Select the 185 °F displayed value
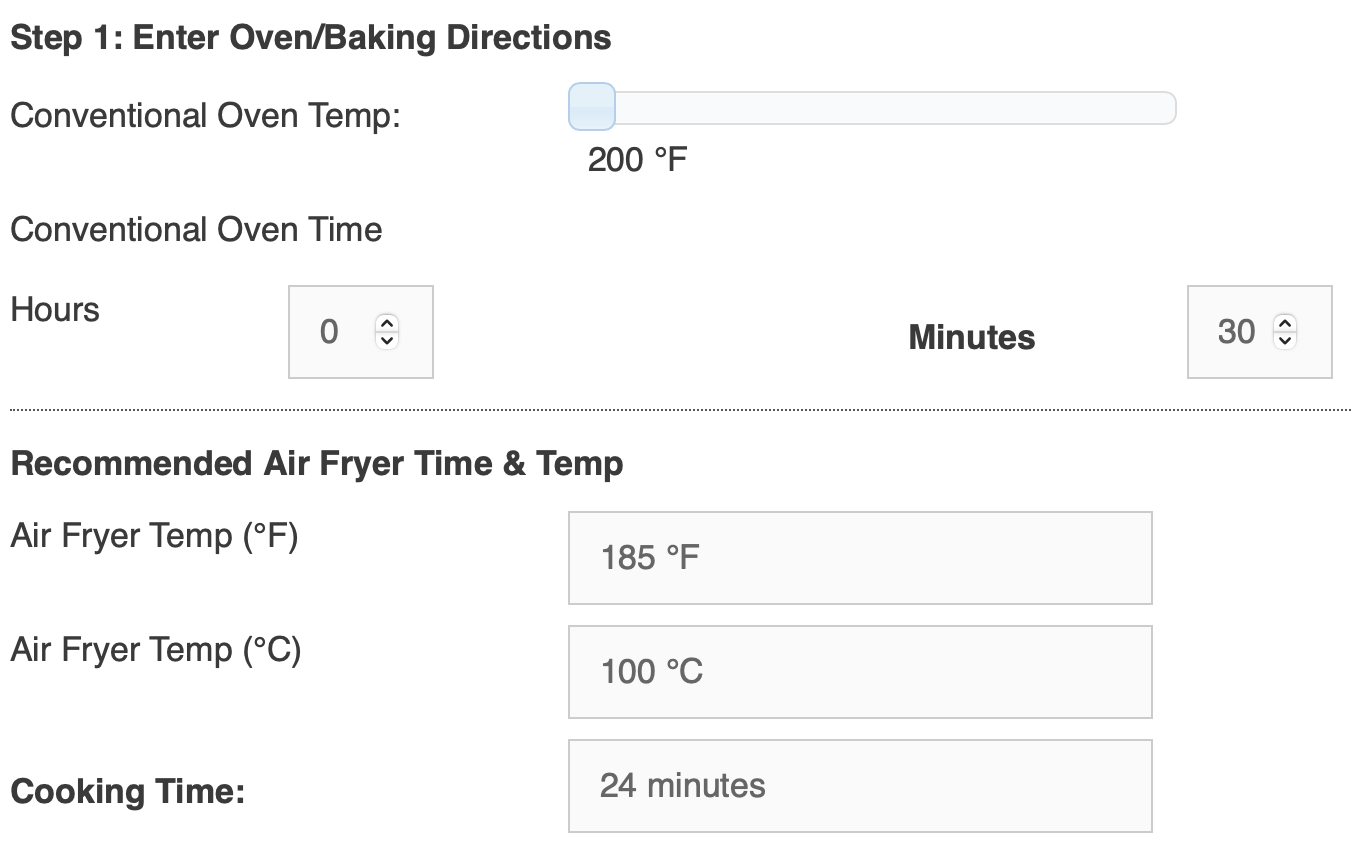This screenshot has width=1352, height=868. click(650, 557)
